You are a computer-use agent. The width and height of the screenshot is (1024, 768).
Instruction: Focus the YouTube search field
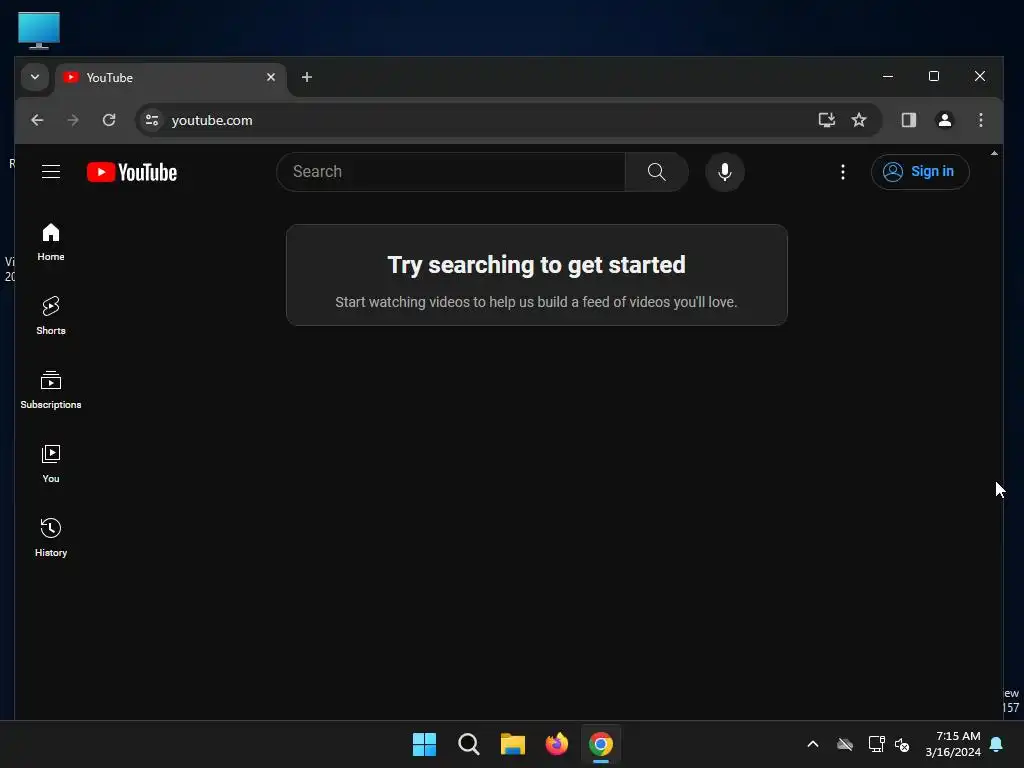coord(451,172)
